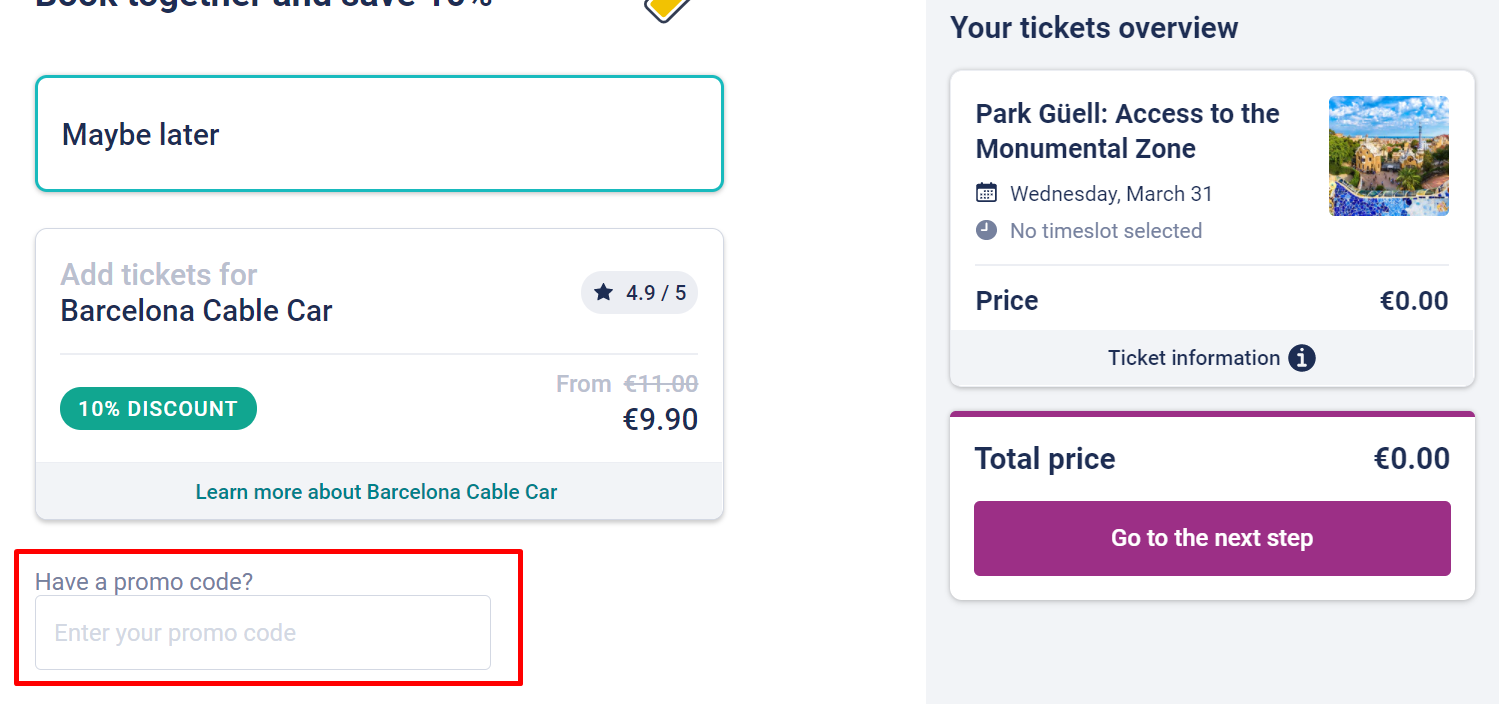Click the Ticket information info icon
1505x704 pixels.
[1301, 358]
